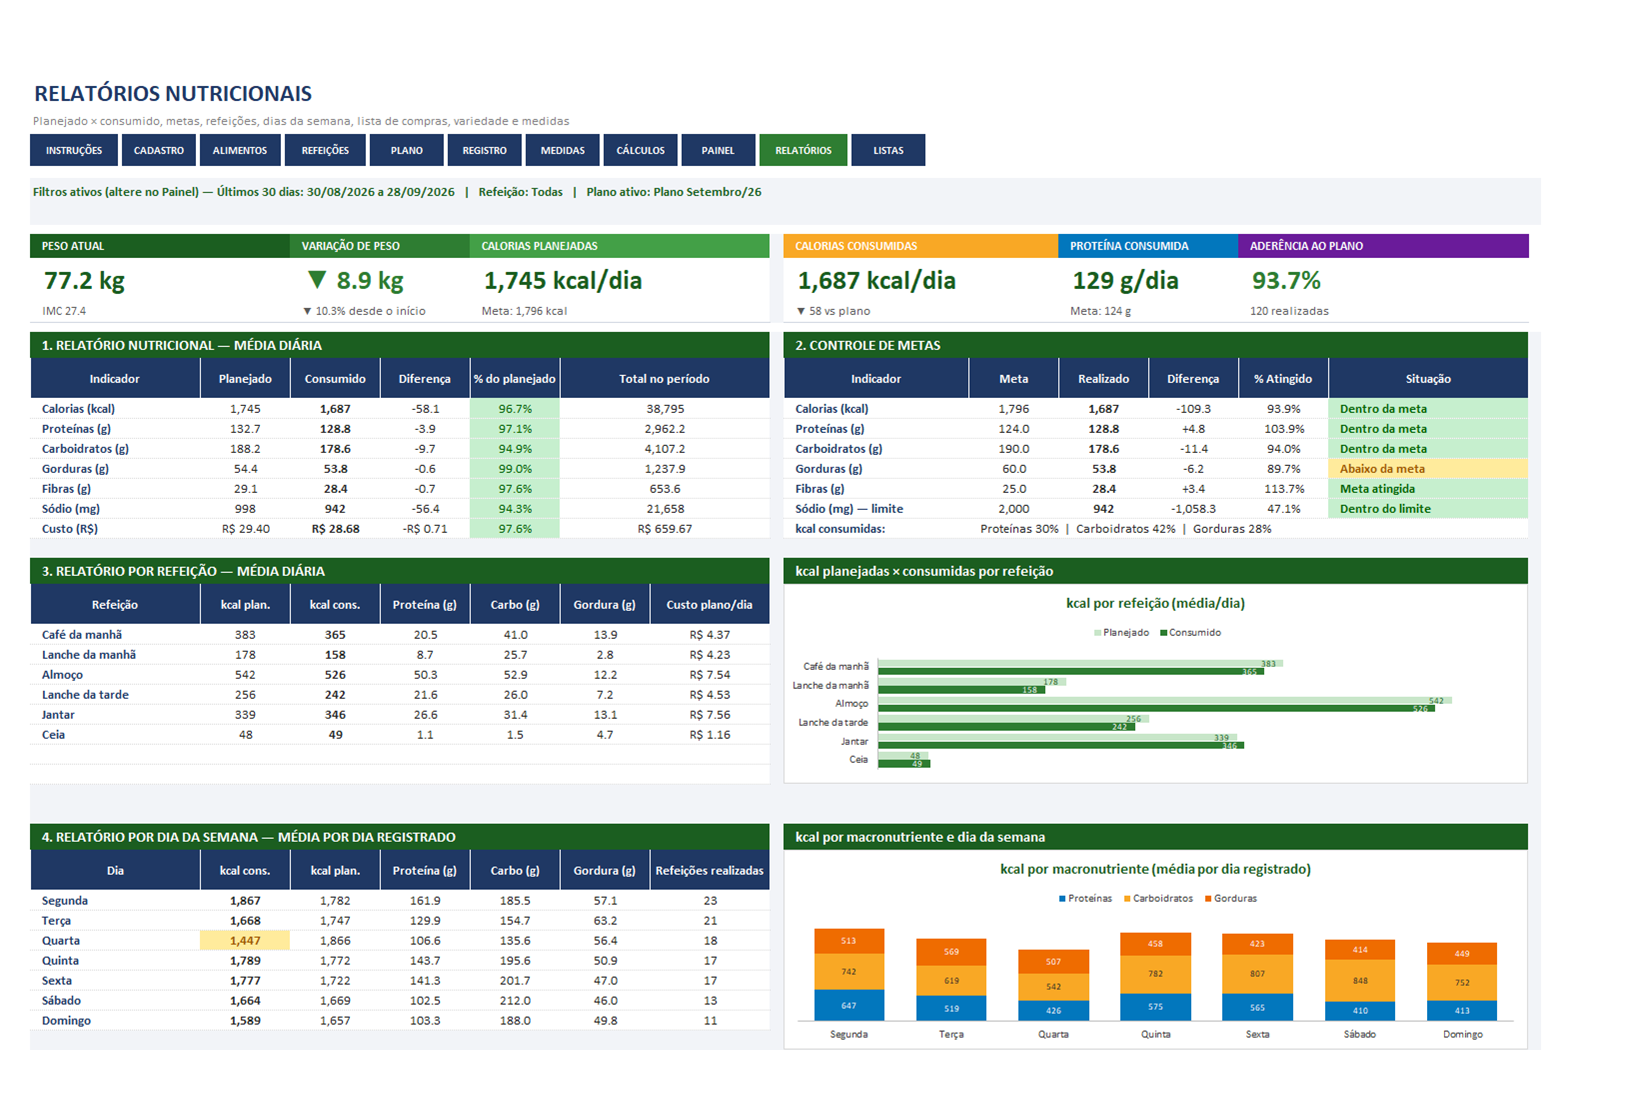Select the 'Custo plano/dia' column header
The width and height of the screenshot is (1625, 1117).
[x=710, y=605]
